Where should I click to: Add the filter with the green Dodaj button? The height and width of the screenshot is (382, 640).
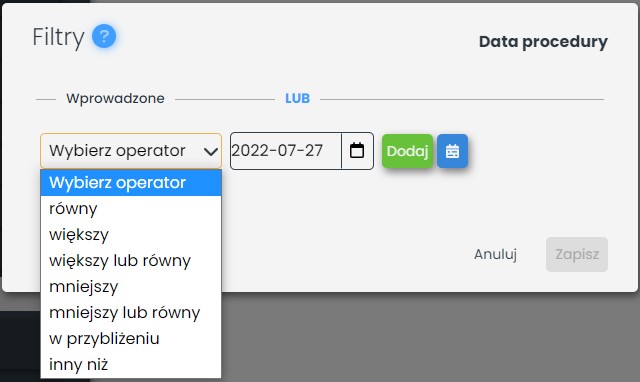pos(407,151)
